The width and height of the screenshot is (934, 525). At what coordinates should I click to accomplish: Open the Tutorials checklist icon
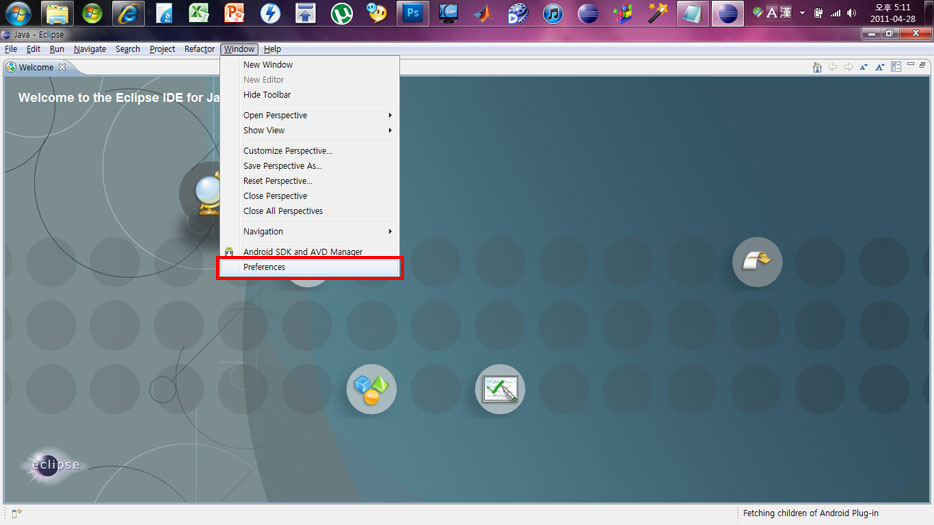[x=500, y=389]
